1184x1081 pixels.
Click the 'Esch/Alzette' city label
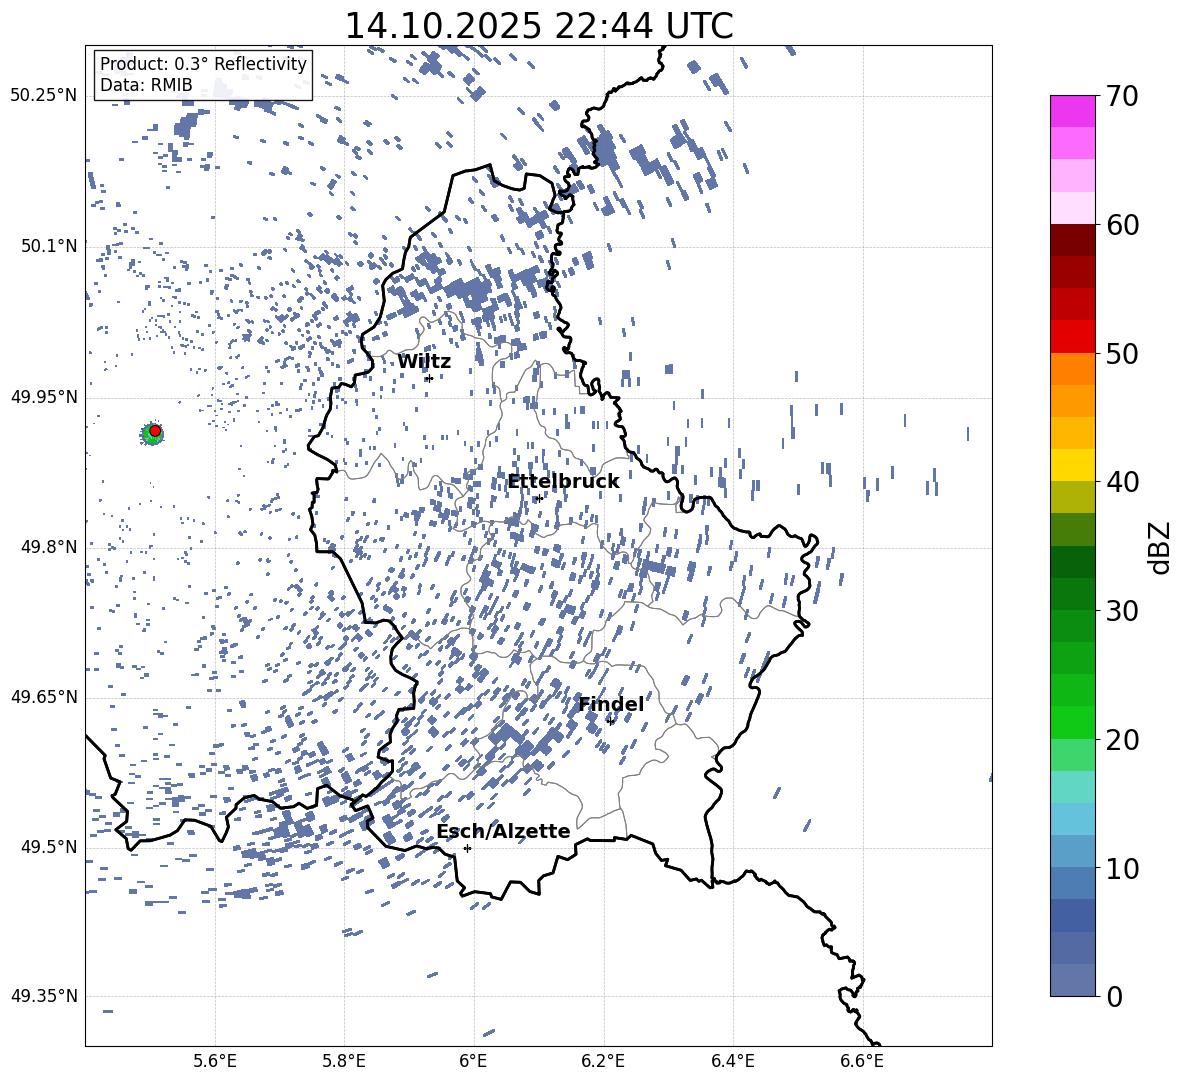[x=504, y=831]
